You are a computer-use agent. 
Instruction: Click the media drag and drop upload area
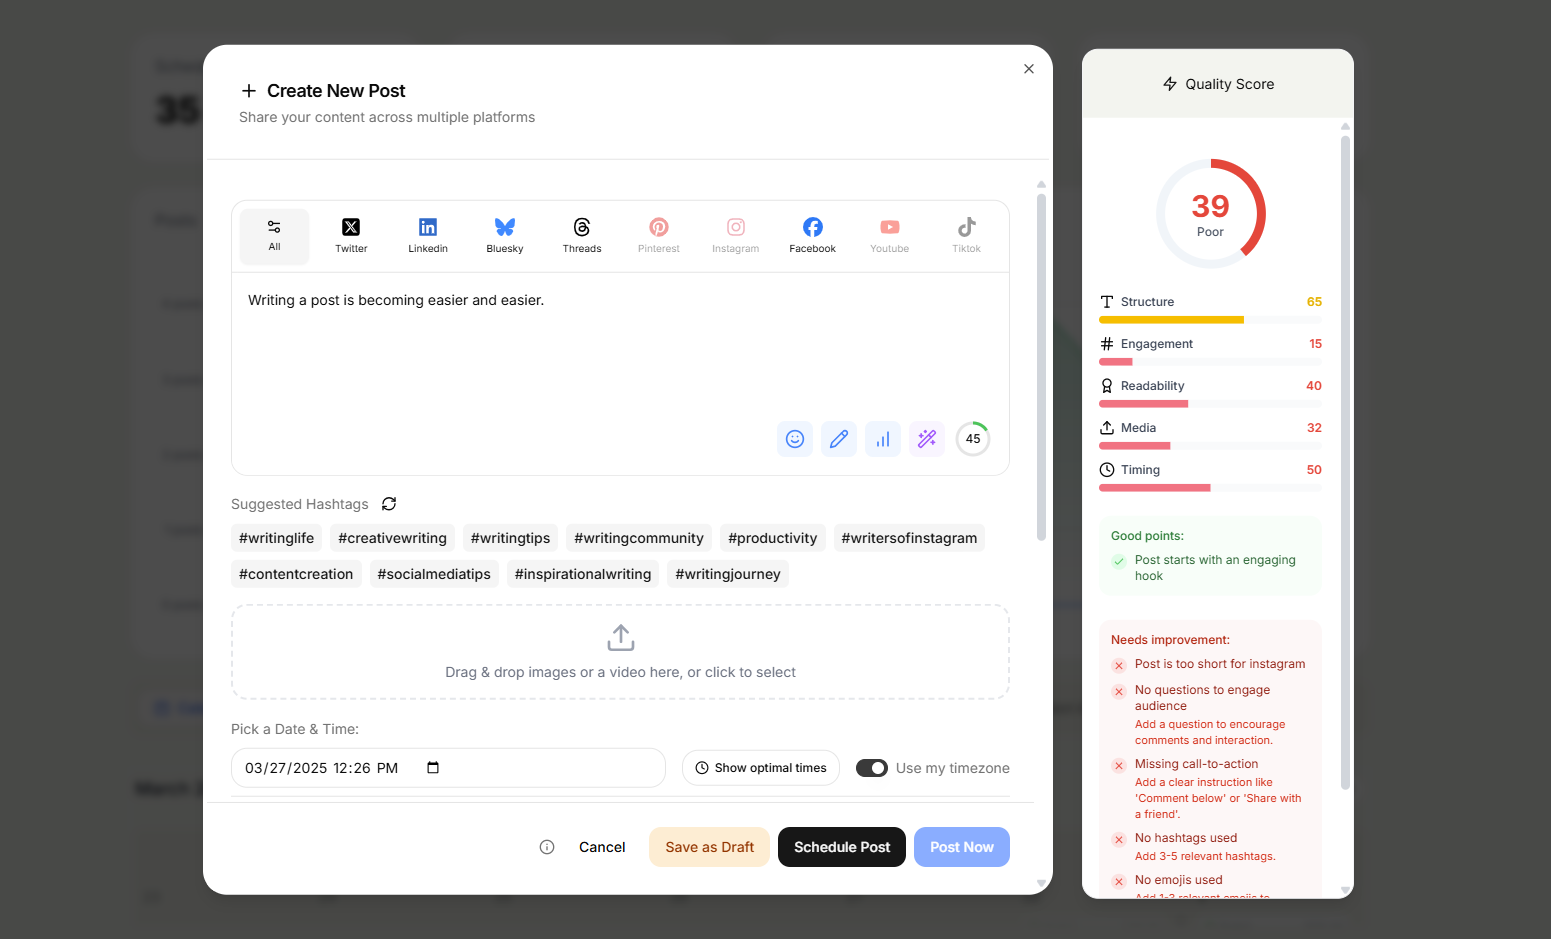tap(620, 652)
